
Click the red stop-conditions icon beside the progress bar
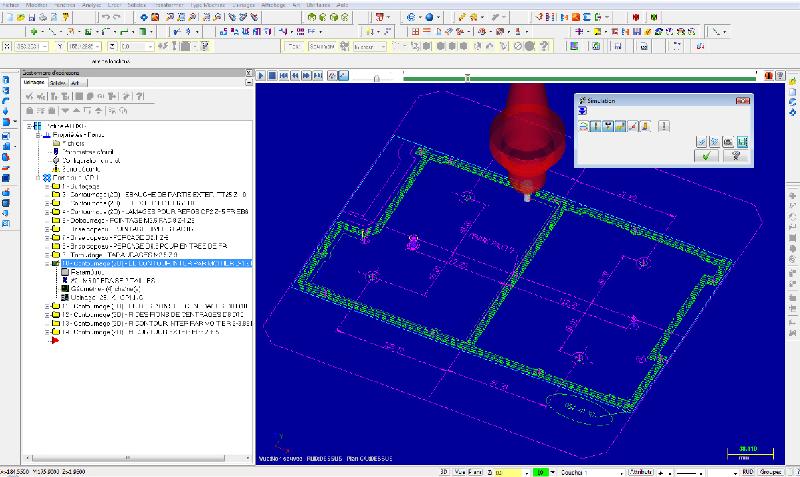tap(768, 76)
